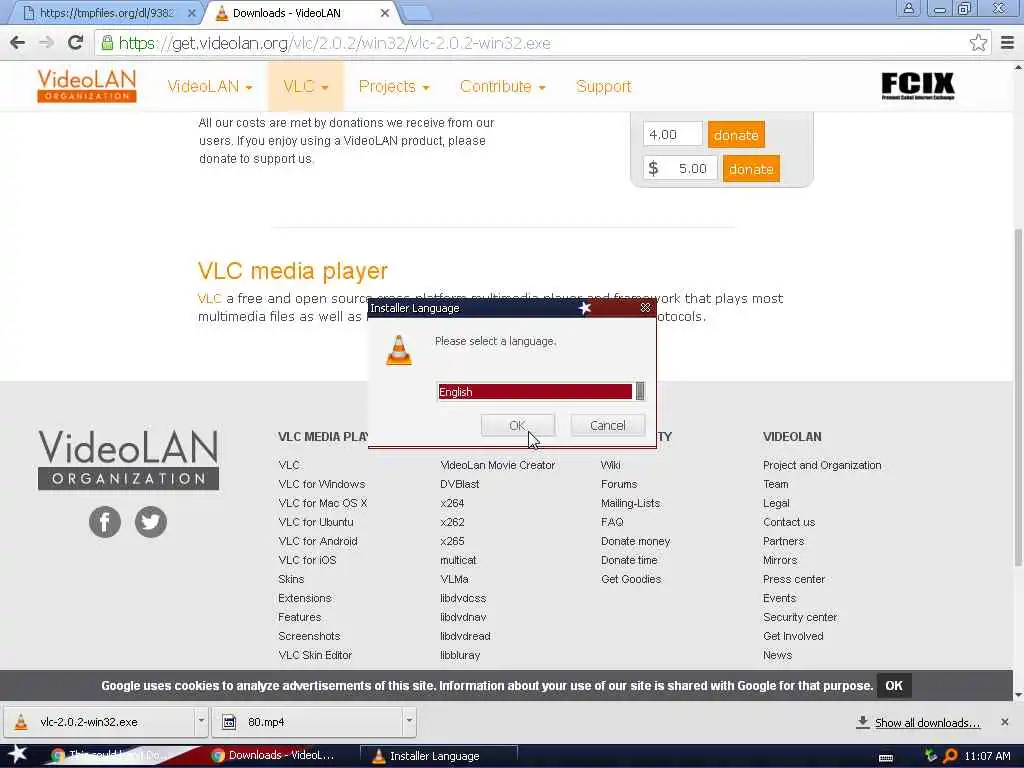The image size is (1024, 768).
Task: Cancel the Installer Language dialog
Action: tap(607, 425)
